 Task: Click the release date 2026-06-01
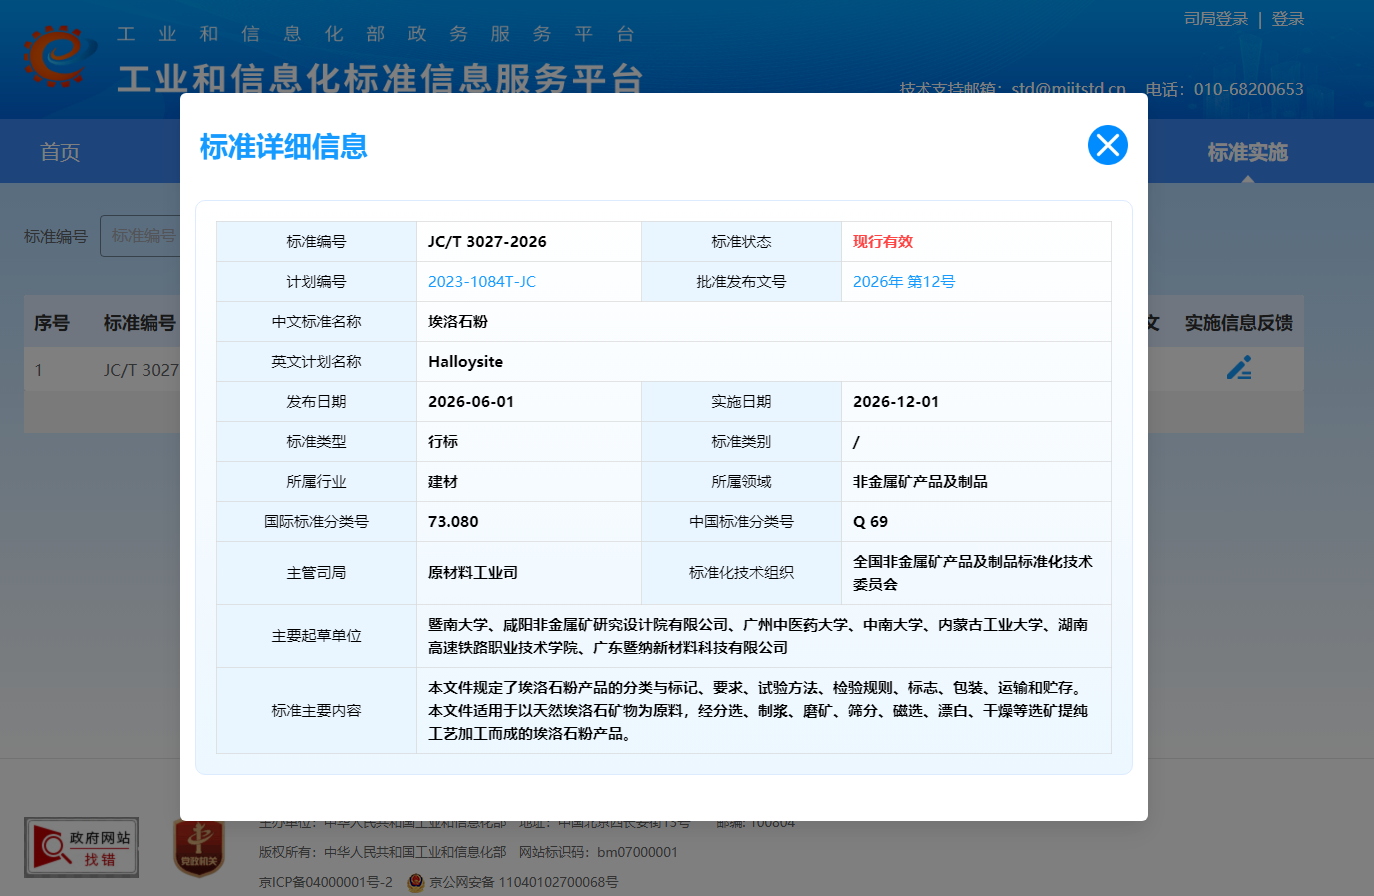click(471, 402)
